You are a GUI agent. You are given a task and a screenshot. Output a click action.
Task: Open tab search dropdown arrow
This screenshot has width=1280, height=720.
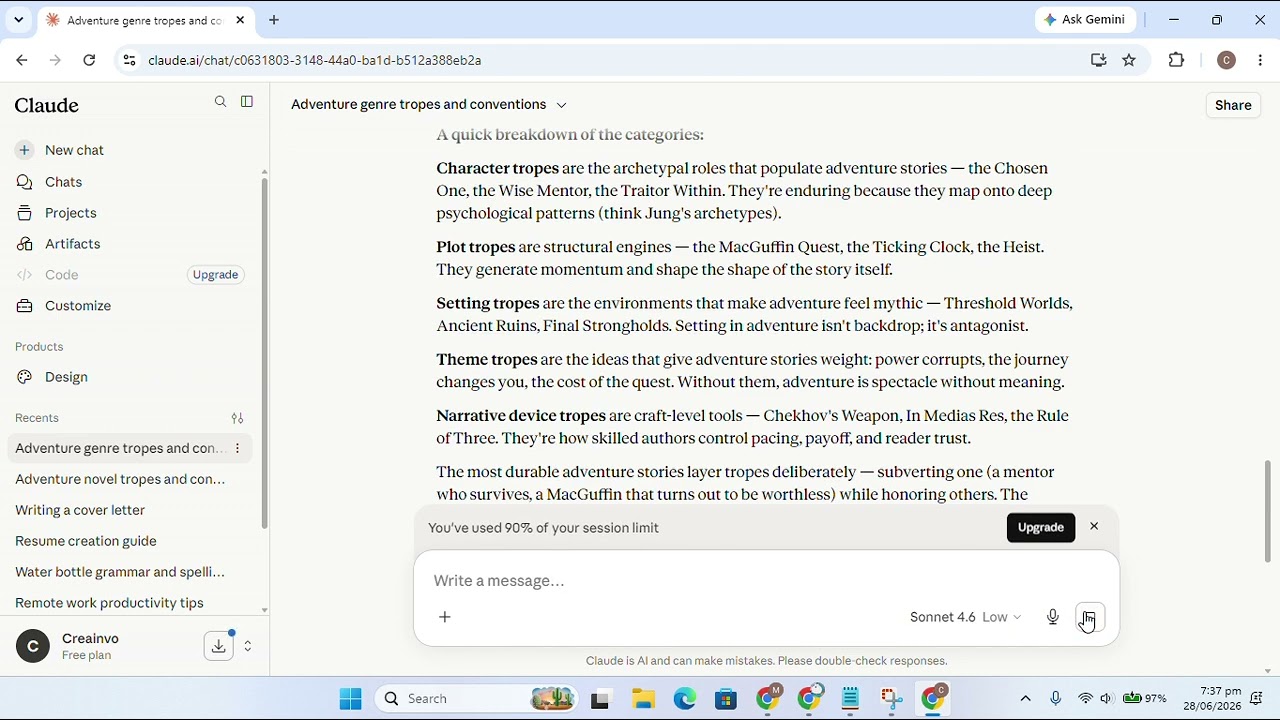[x=18, y=20]
